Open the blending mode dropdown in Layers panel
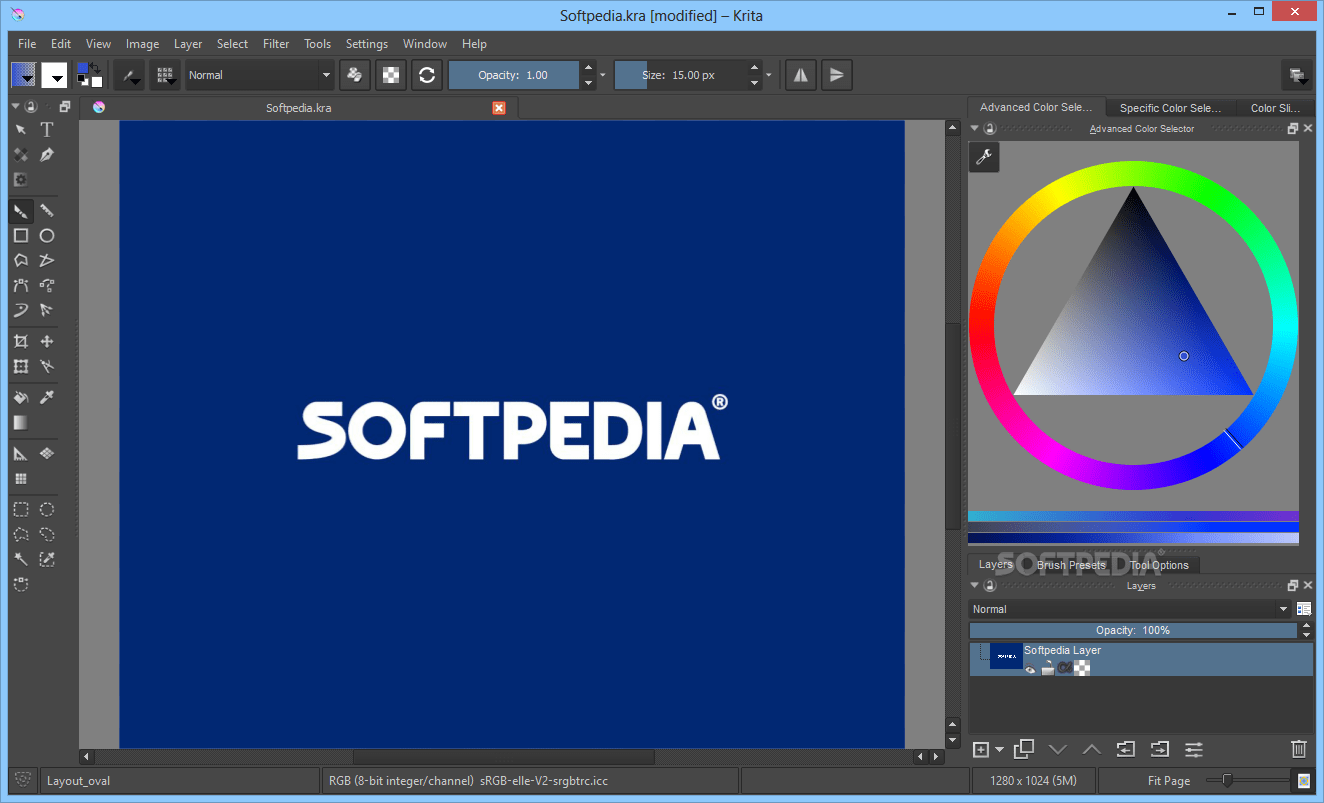 [1284, 609]
